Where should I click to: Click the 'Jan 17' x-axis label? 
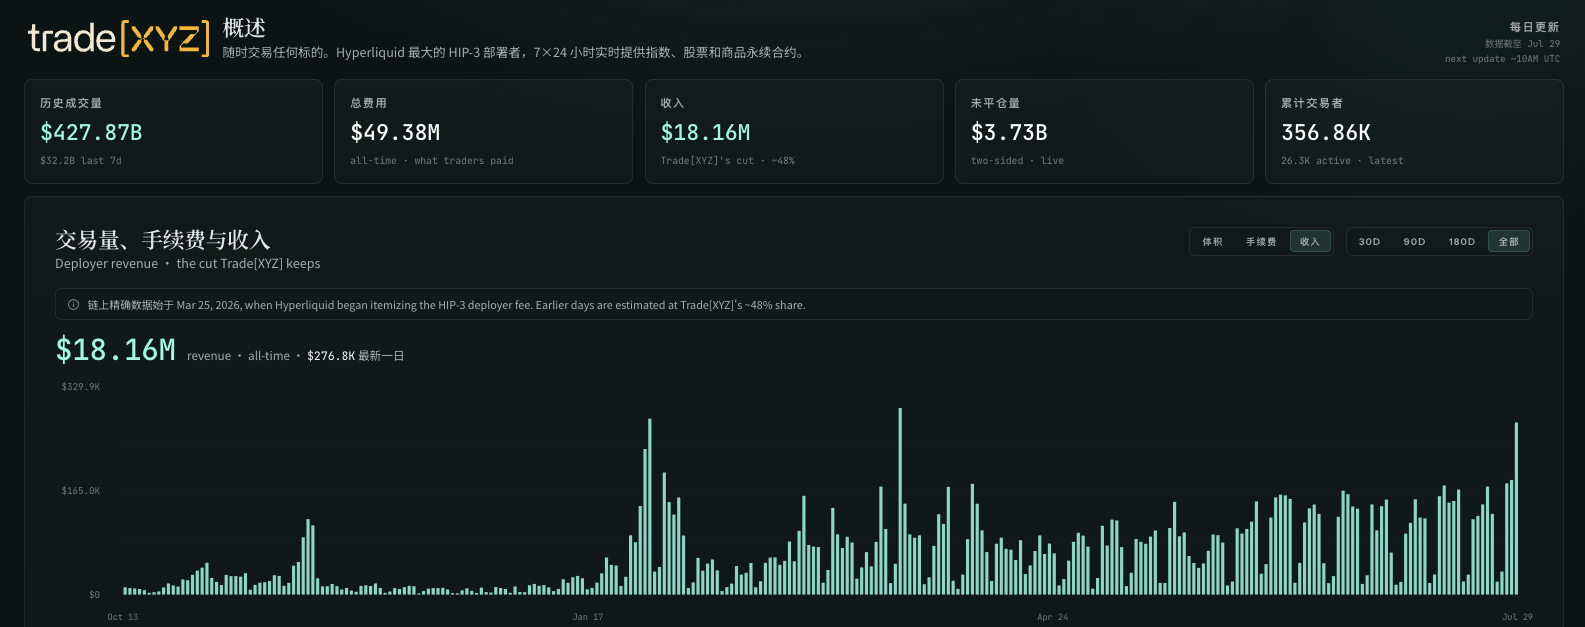588,617
